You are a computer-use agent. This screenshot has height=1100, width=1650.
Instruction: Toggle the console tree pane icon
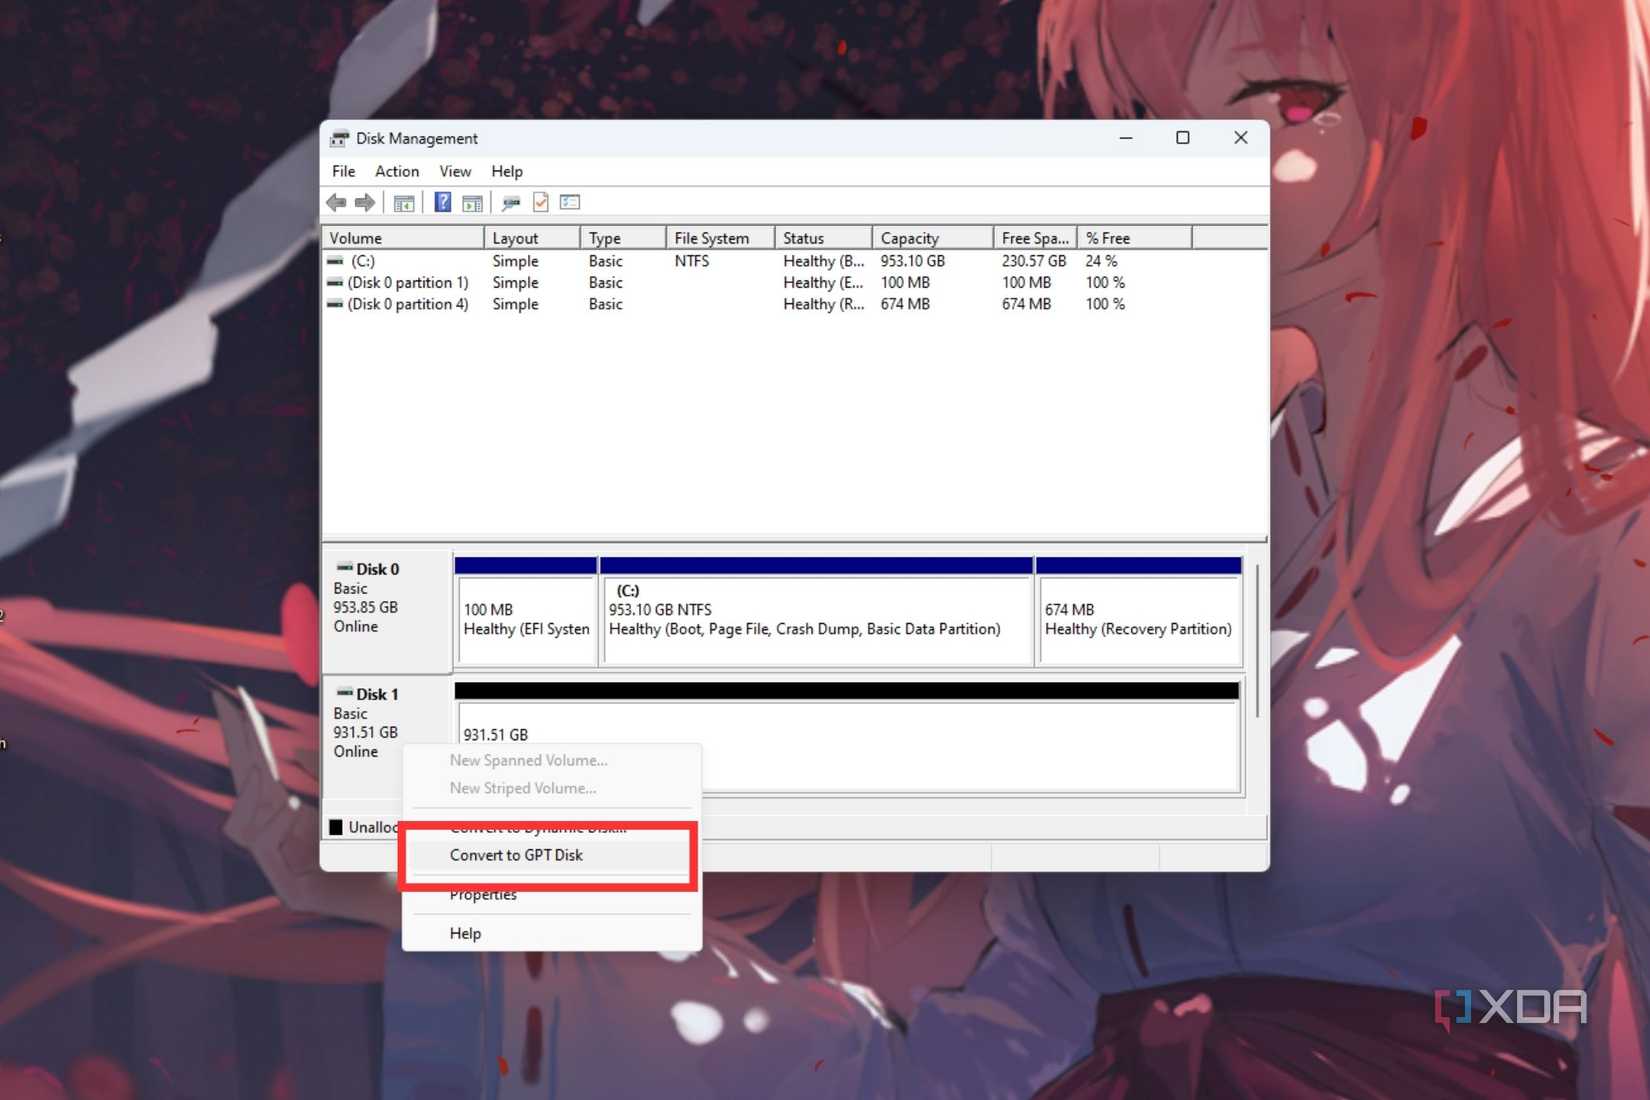point(403,202)
